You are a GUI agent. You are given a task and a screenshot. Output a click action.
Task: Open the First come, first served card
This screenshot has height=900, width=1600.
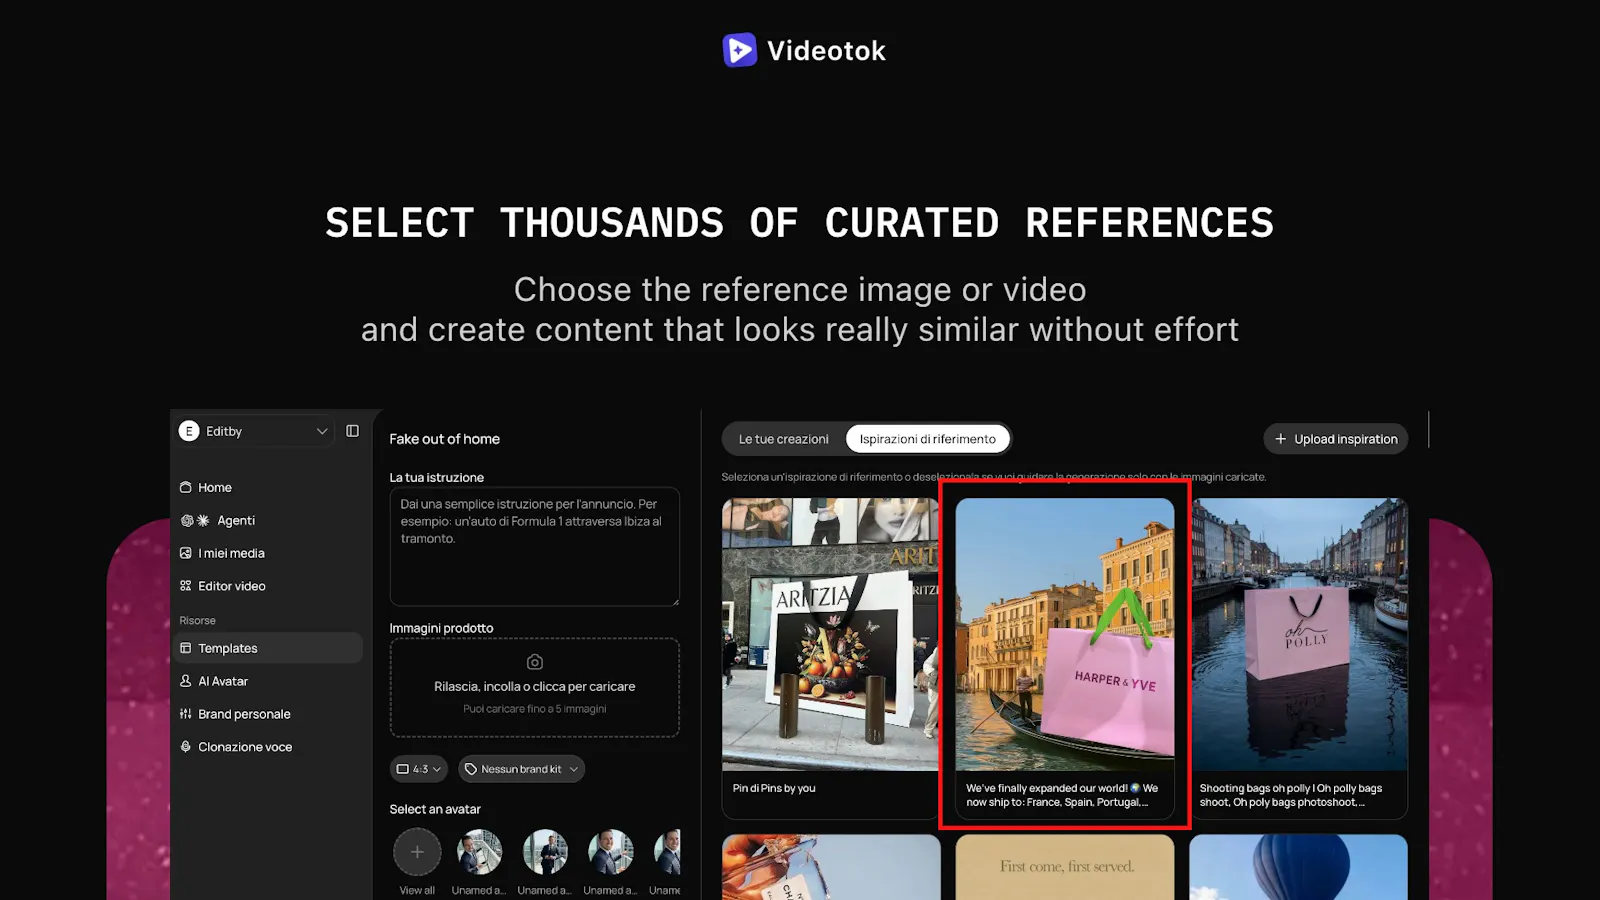(1065, 867)
